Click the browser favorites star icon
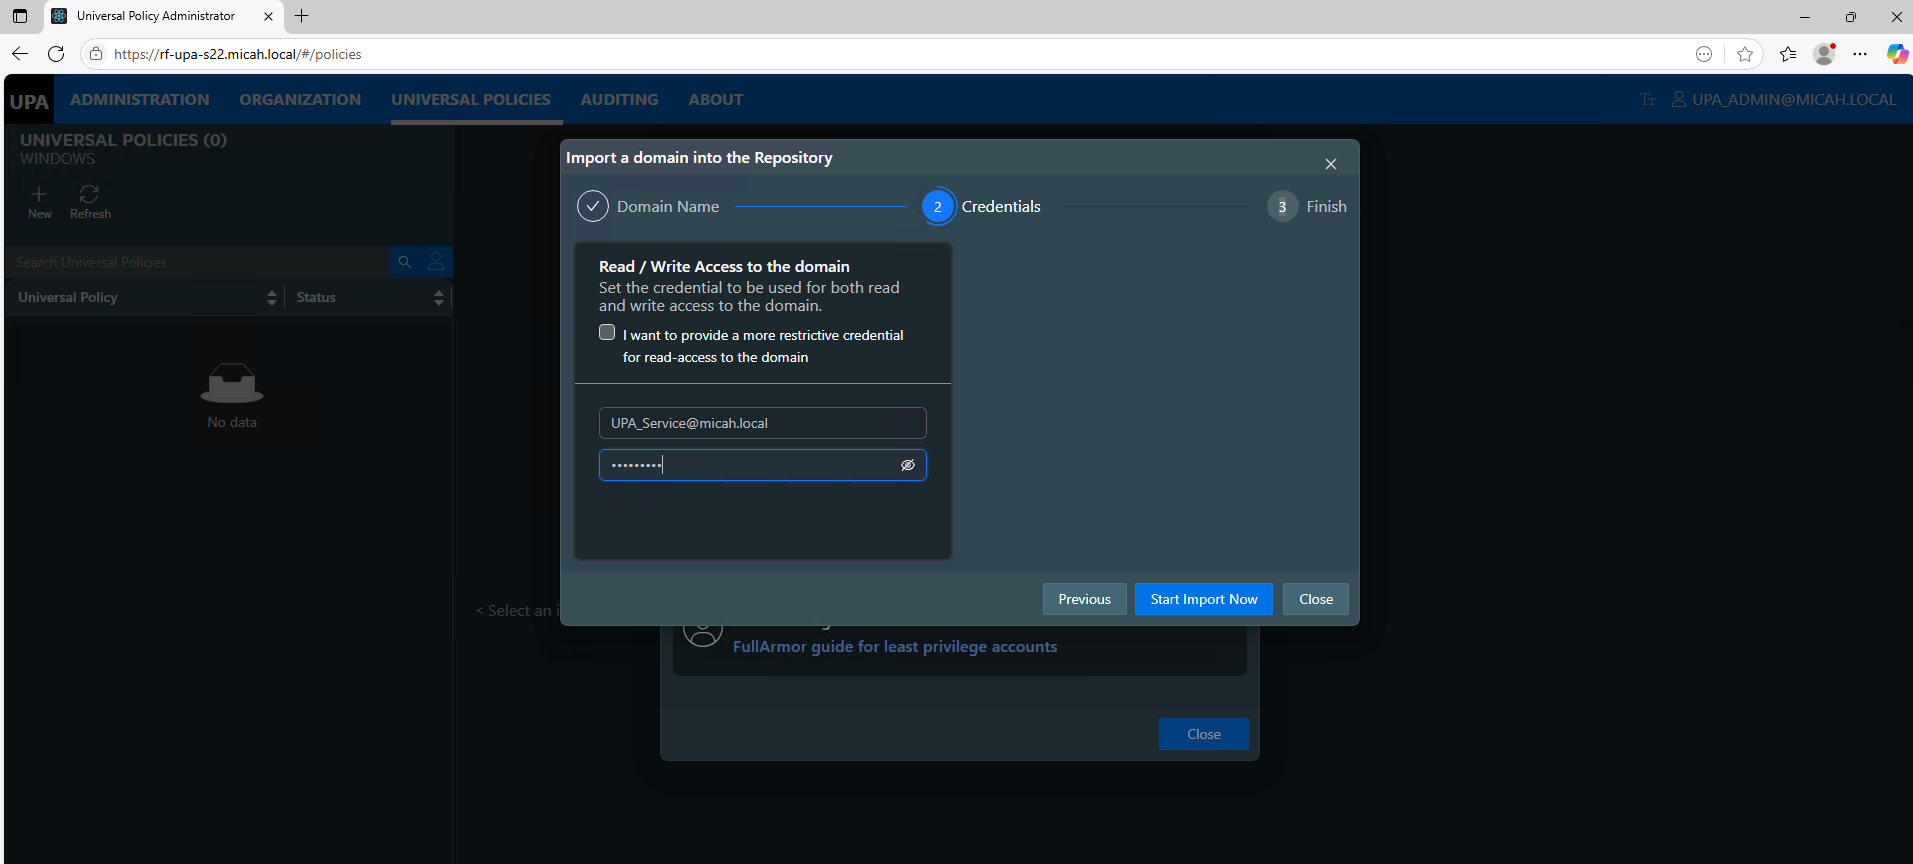1913x864 pixels. tap(1745, 54)
